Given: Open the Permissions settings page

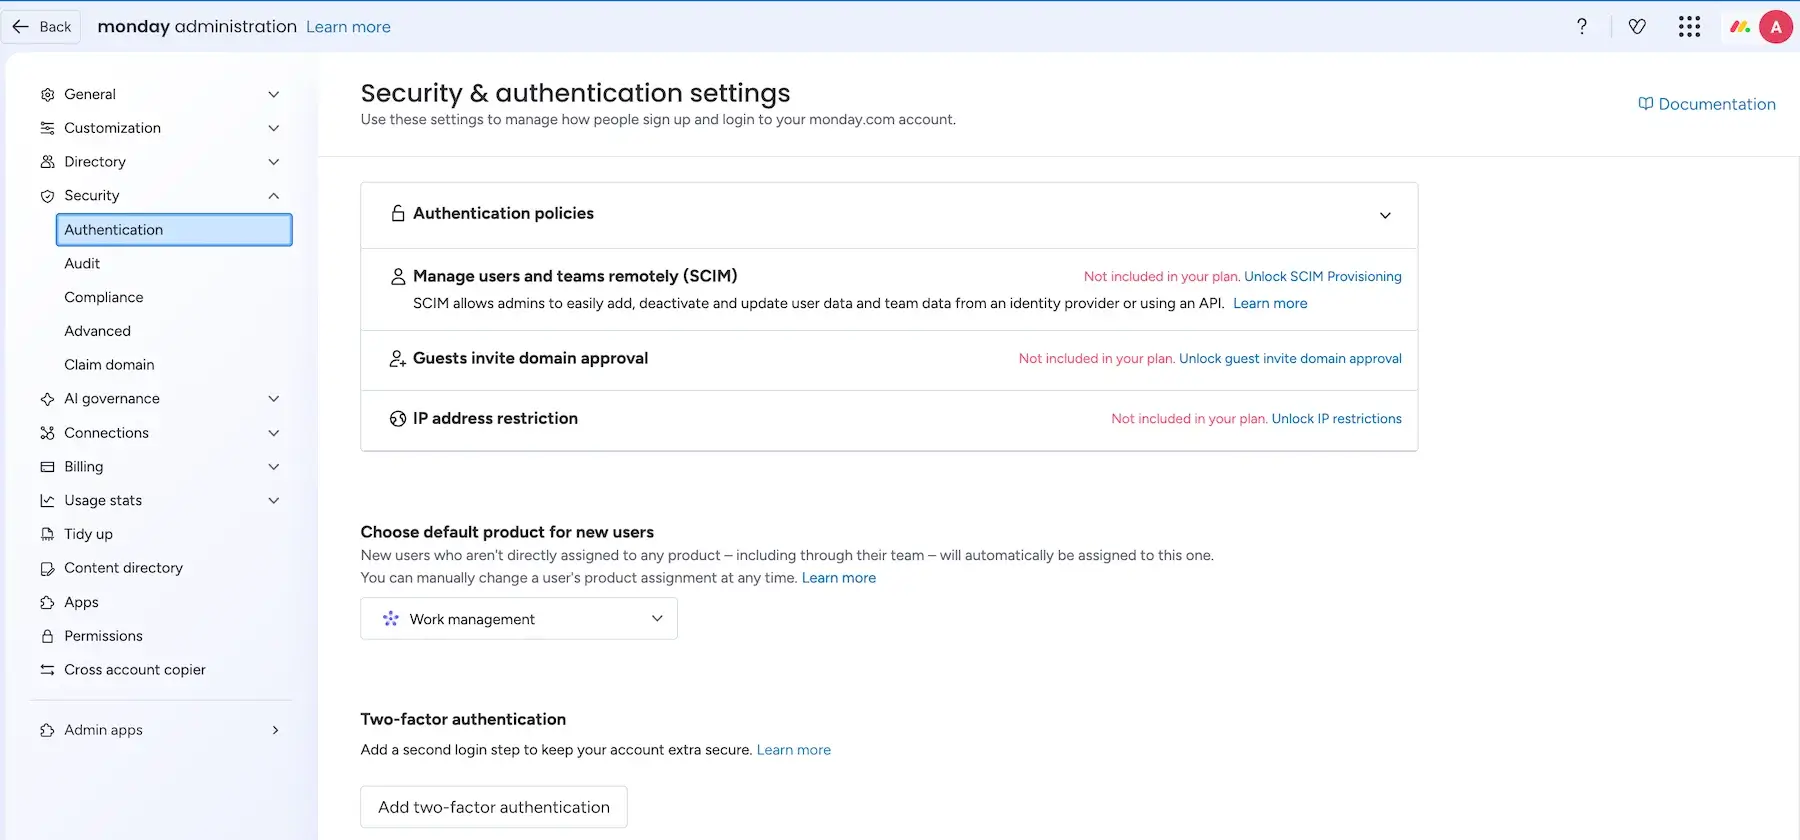Looking at the screenshot, I should tap(103, 636).
